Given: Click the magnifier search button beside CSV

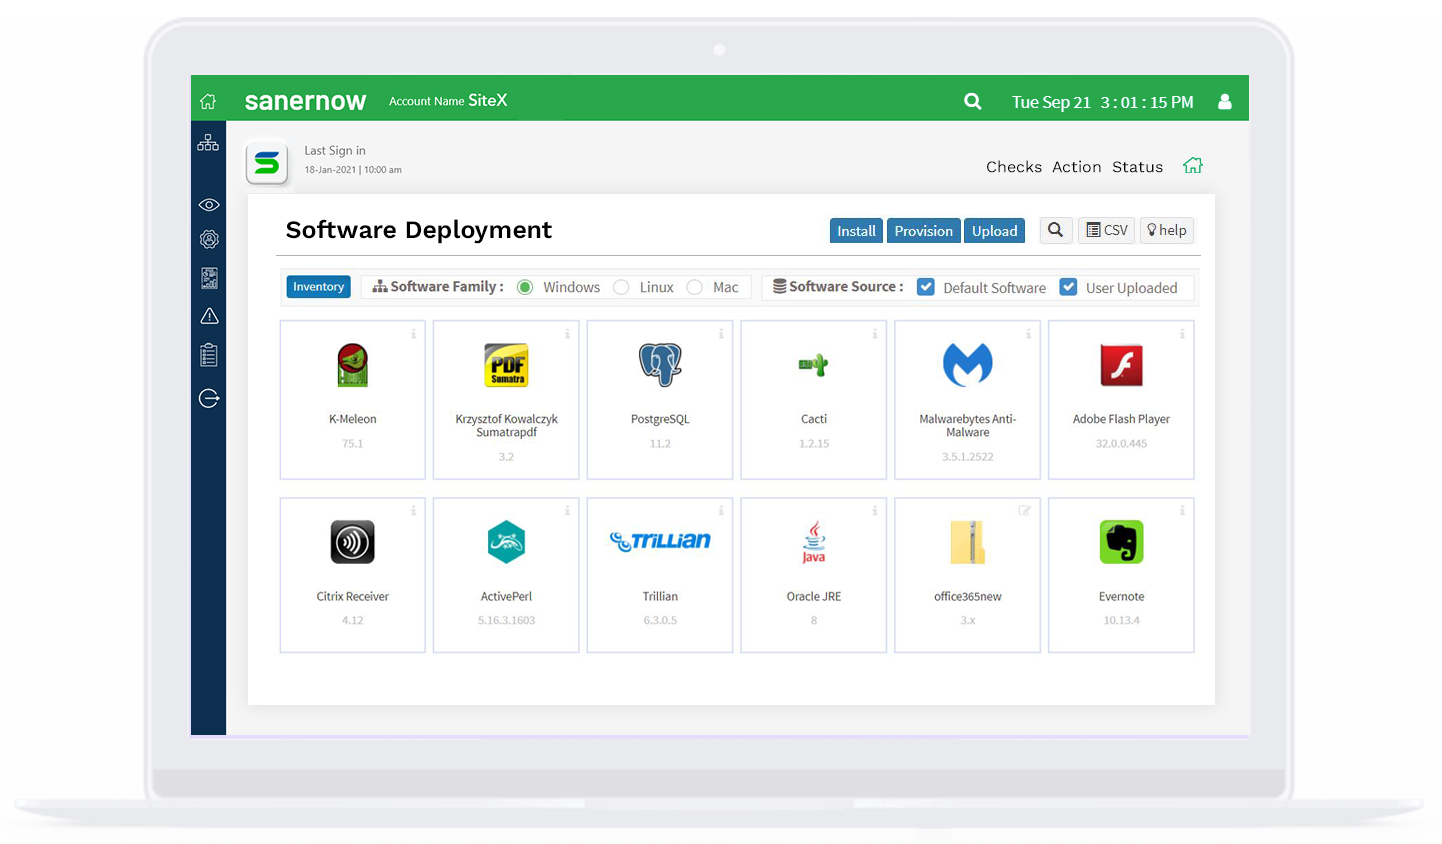Looking at the screenshot, I should (1056, 230).
